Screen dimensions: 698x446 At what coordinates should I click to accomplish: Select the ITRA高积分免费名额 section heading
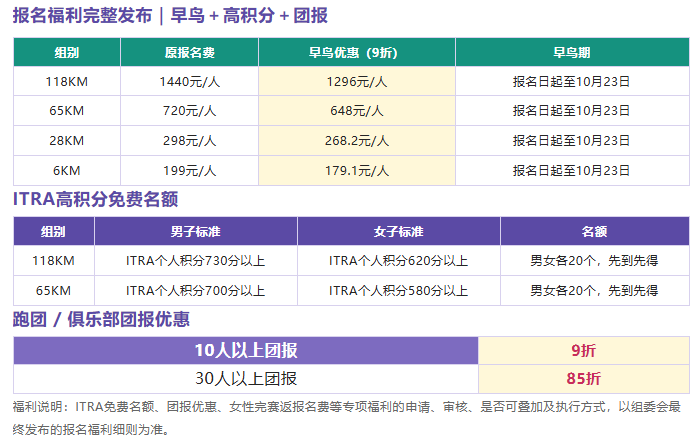coord(96,199)
